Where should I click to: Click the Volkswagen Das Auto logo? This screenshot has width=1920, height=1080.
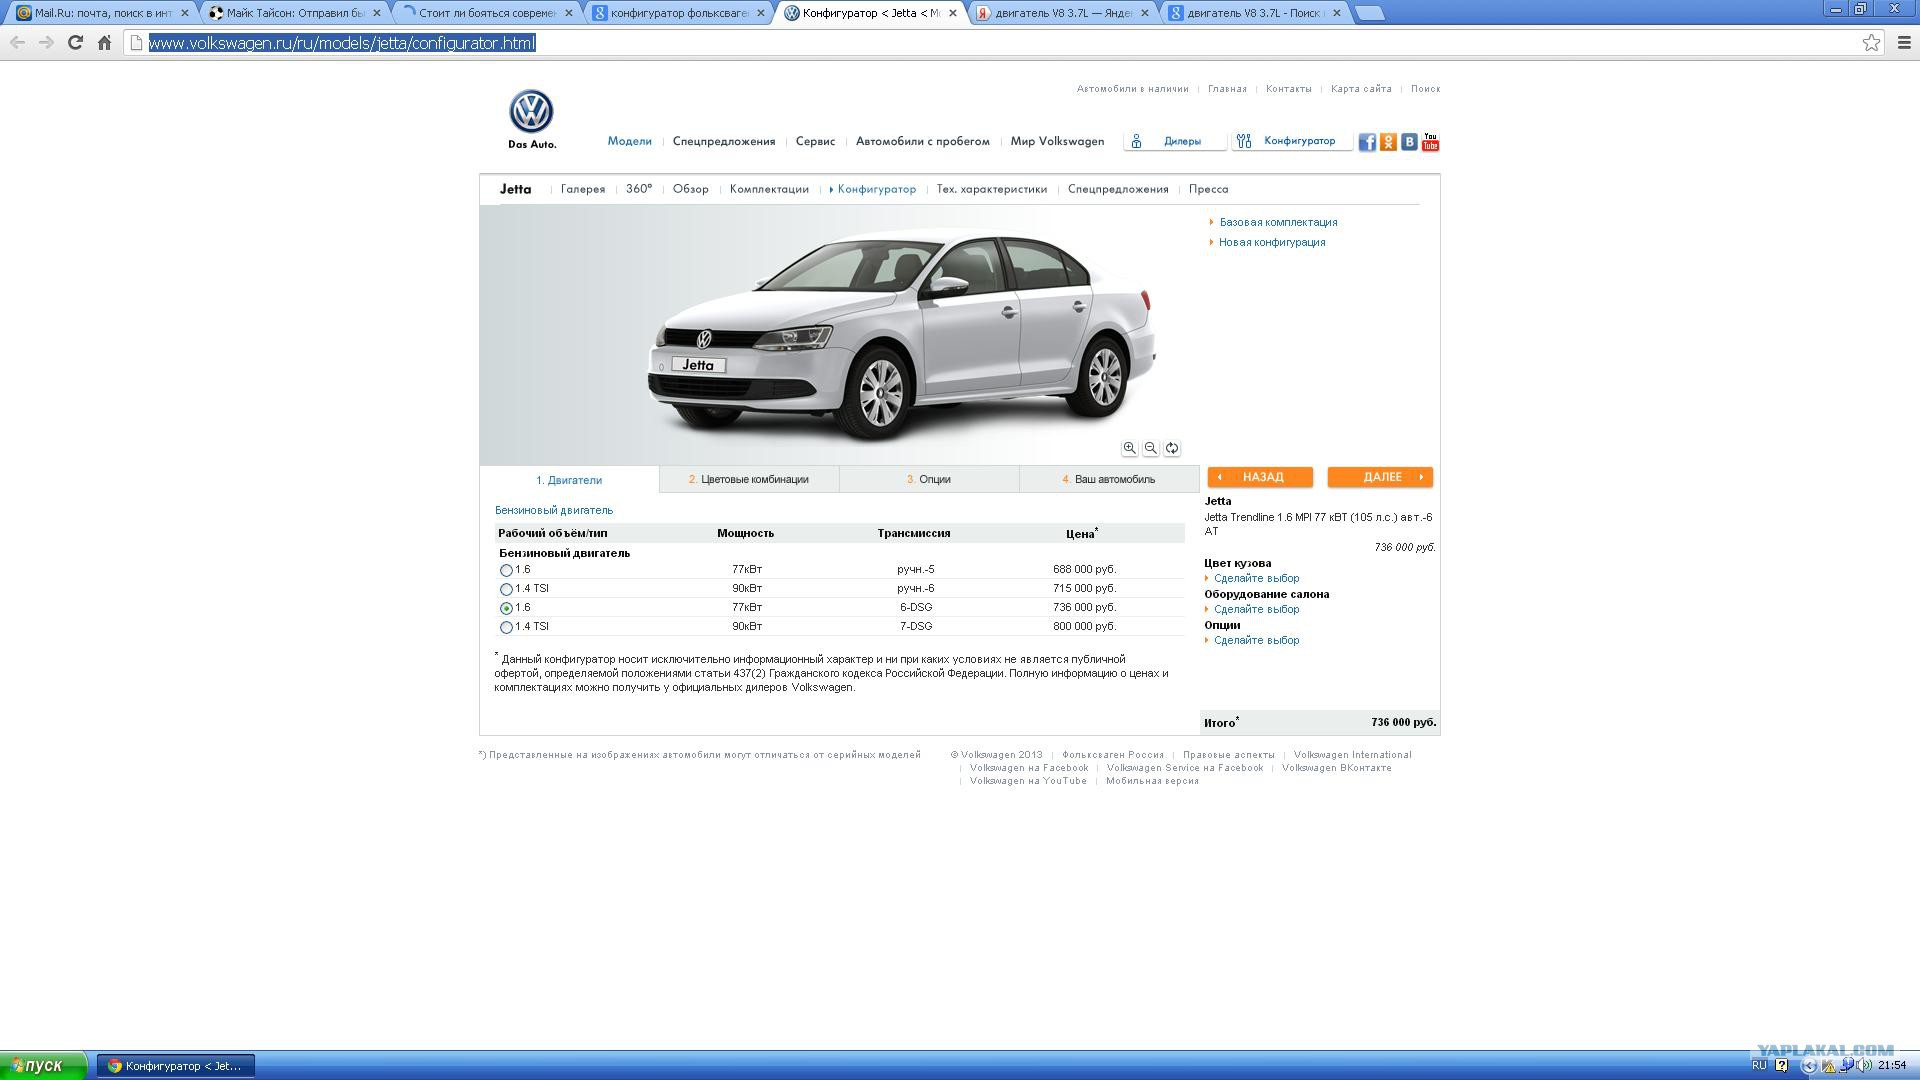click(x=532, y=119)
